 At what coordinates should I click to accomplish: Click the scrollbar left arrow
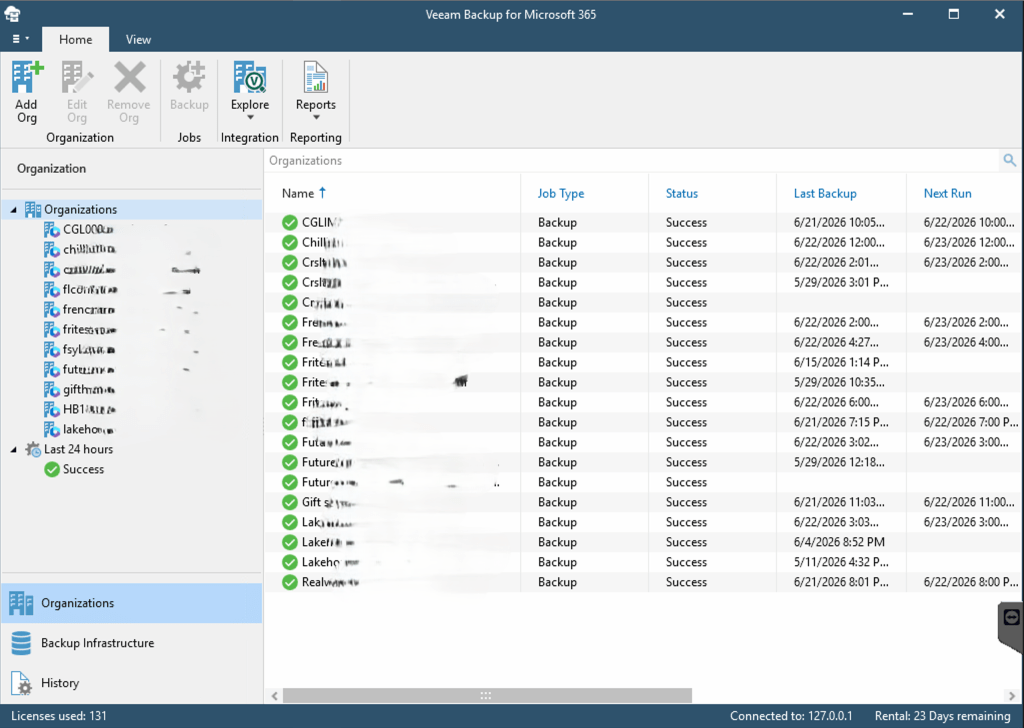[x=275, y=696]
